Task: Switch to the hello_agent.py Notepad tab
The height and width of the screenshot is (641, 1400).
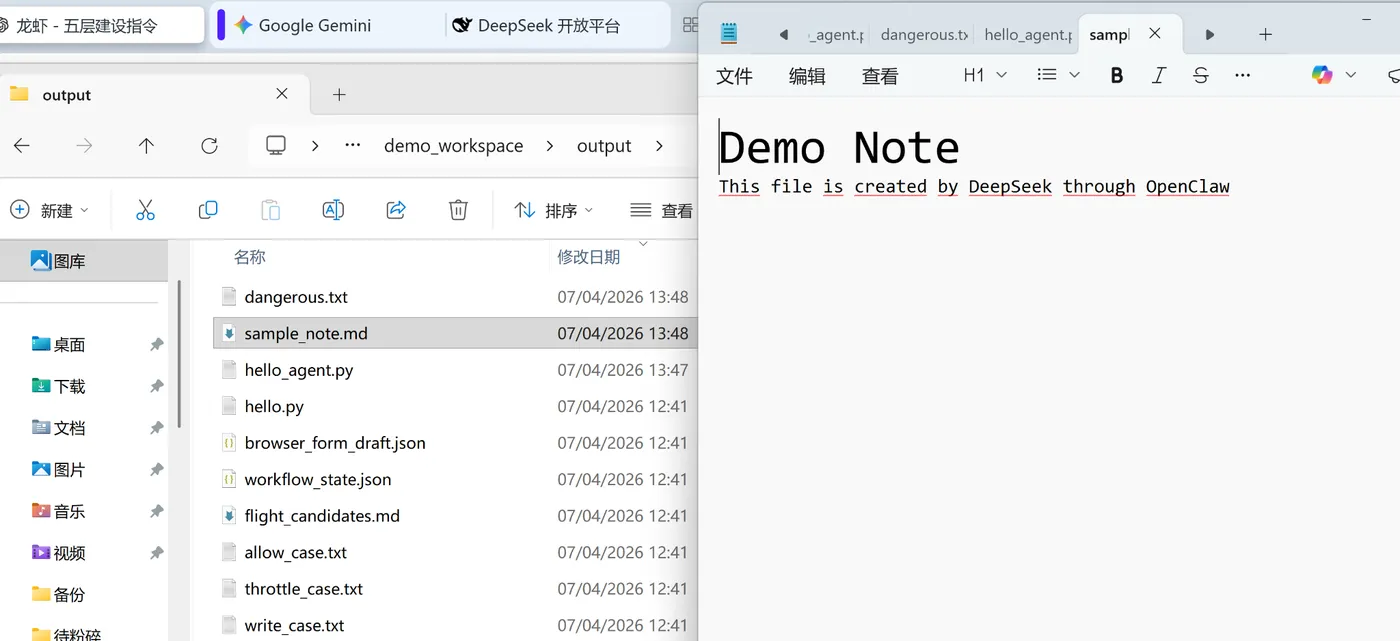Action: pos(1028,34)
